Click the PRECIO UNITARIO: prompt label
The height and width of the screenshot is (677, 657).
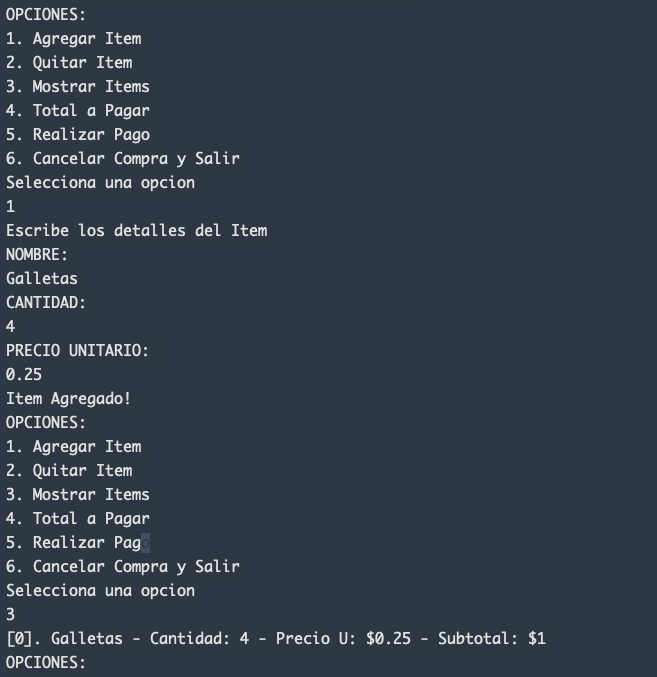tap(77, 350)
